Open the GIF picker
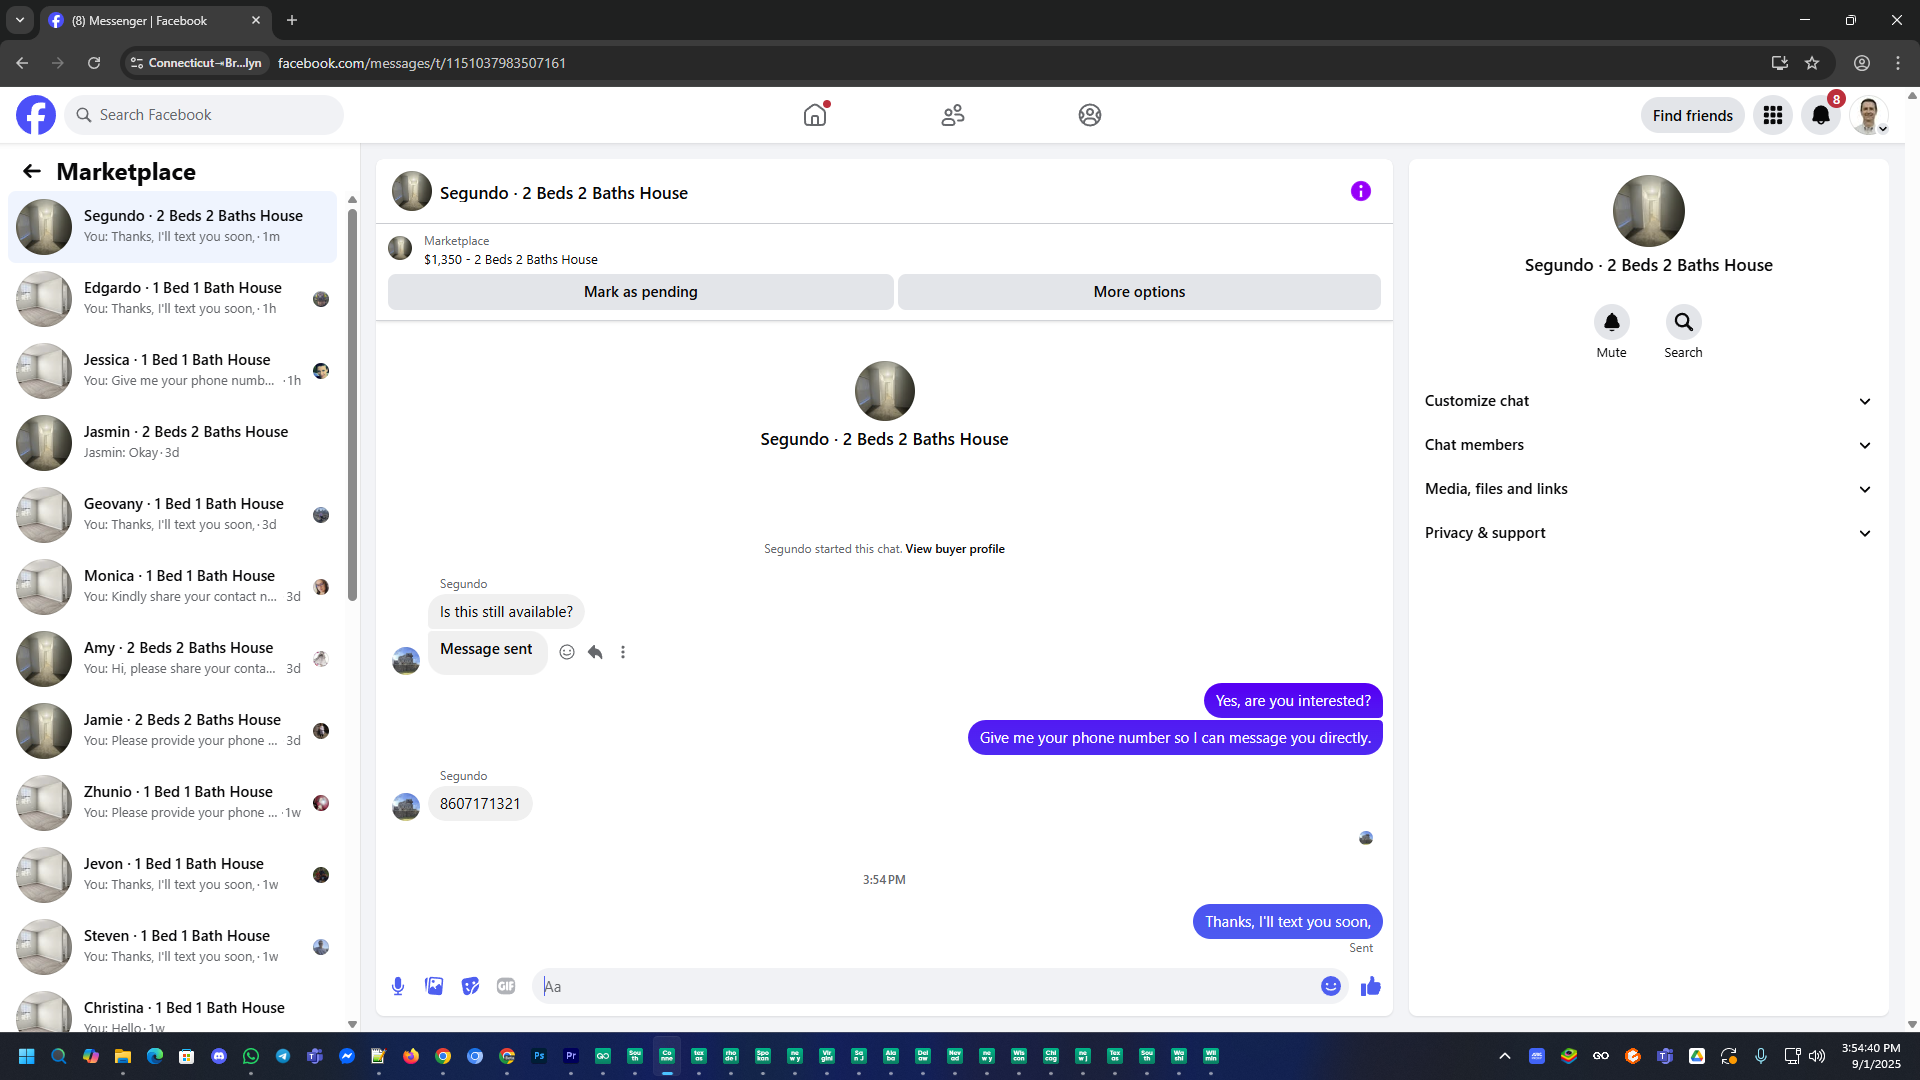Viewport: 1920px width, 1080px height. (506, 986)
